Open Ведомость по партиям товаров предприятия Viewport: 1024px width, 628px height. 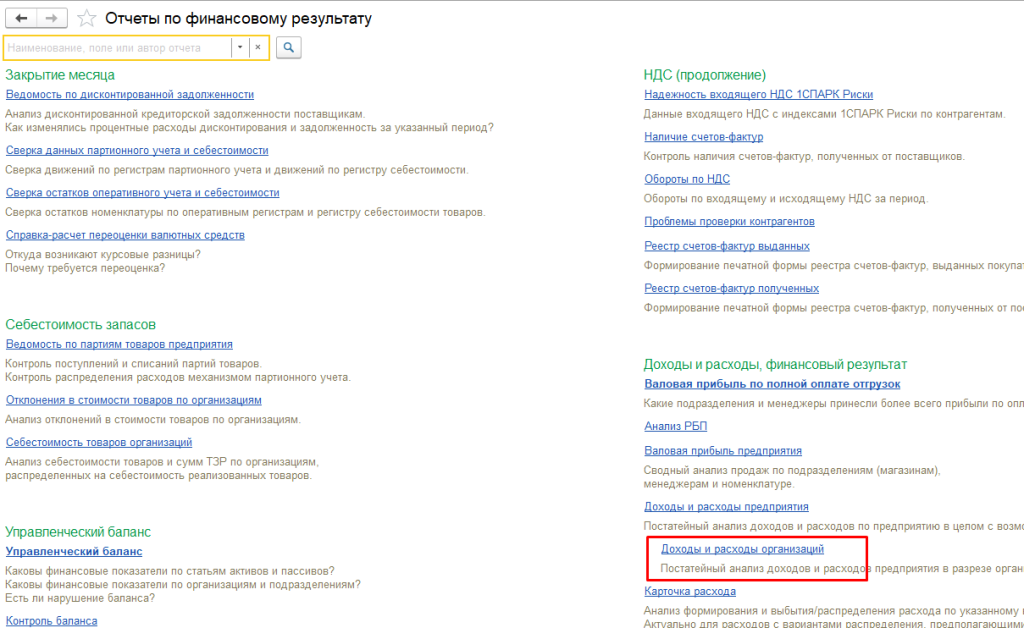(119, 343)
